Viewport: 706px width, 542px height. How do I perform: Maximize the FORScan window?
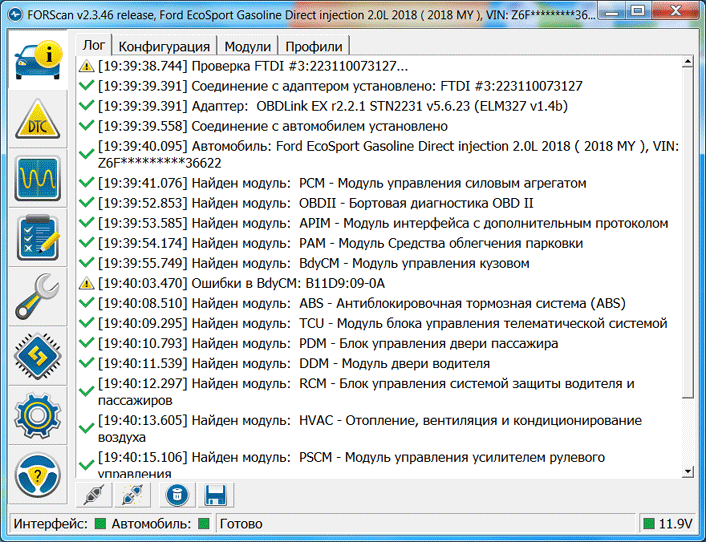coord(637,12)
